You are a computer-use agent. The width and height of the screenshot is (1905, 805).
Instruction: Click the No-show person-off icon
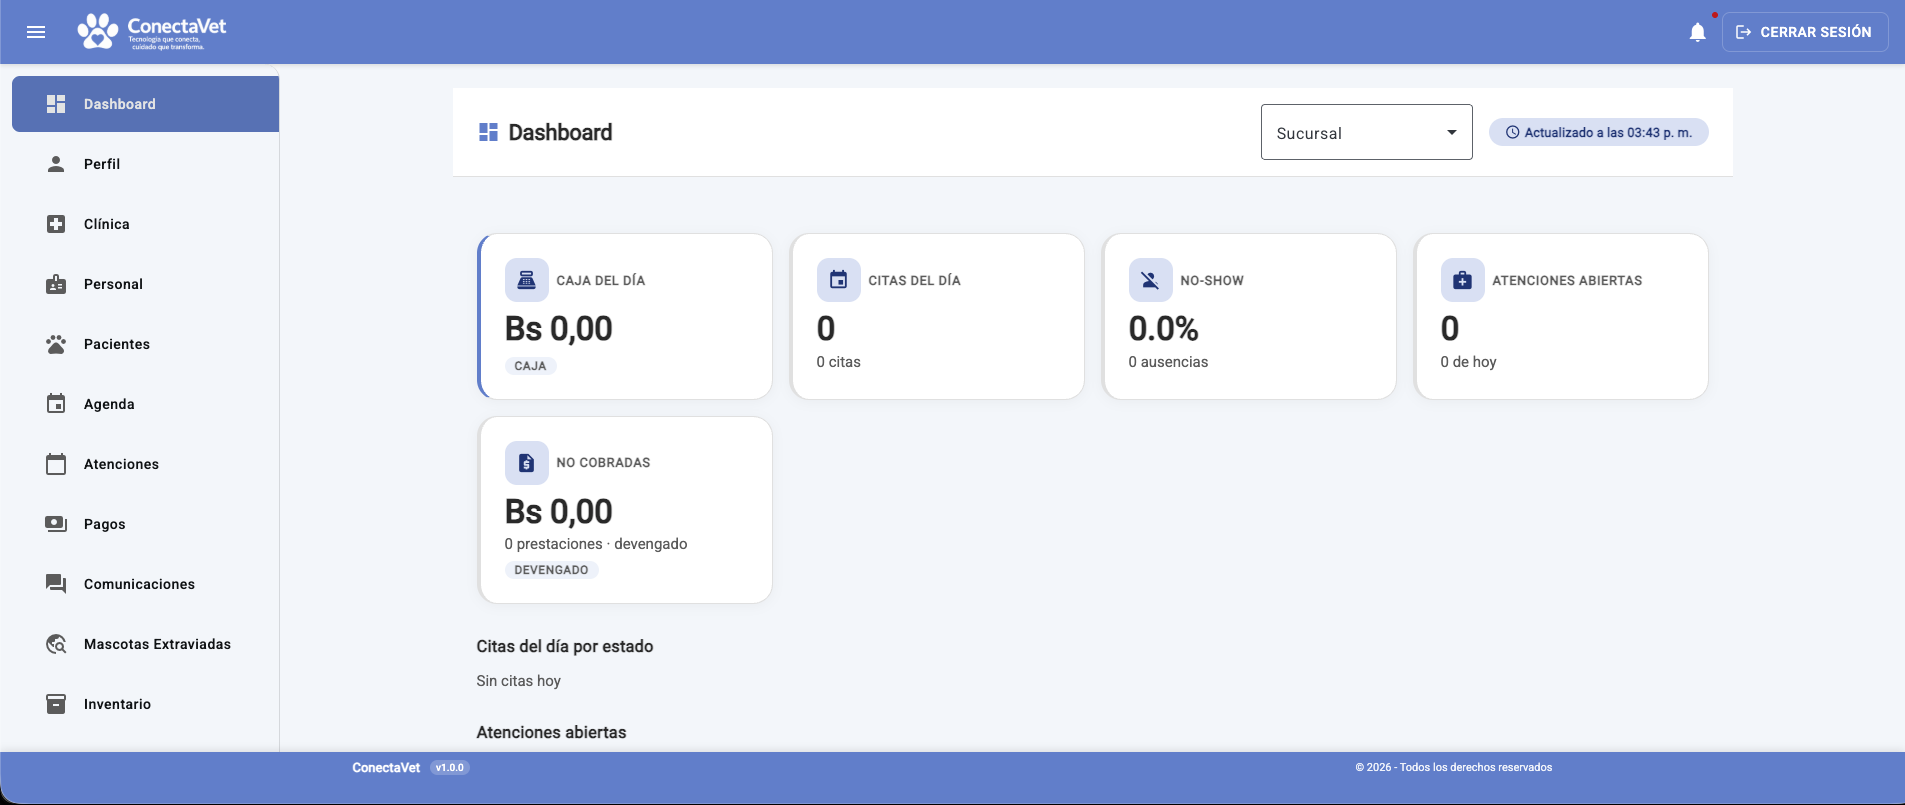(x=1150, y=280)
